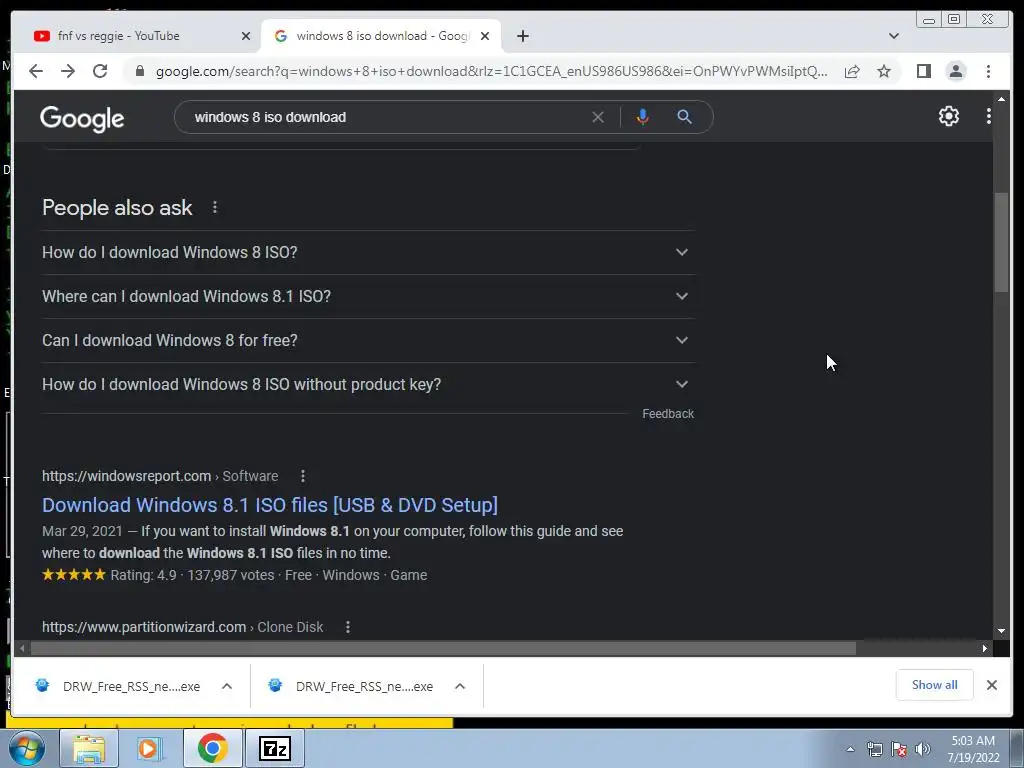Close the downloads bar
The image size is (1024, 768).
tap(991, 685)
